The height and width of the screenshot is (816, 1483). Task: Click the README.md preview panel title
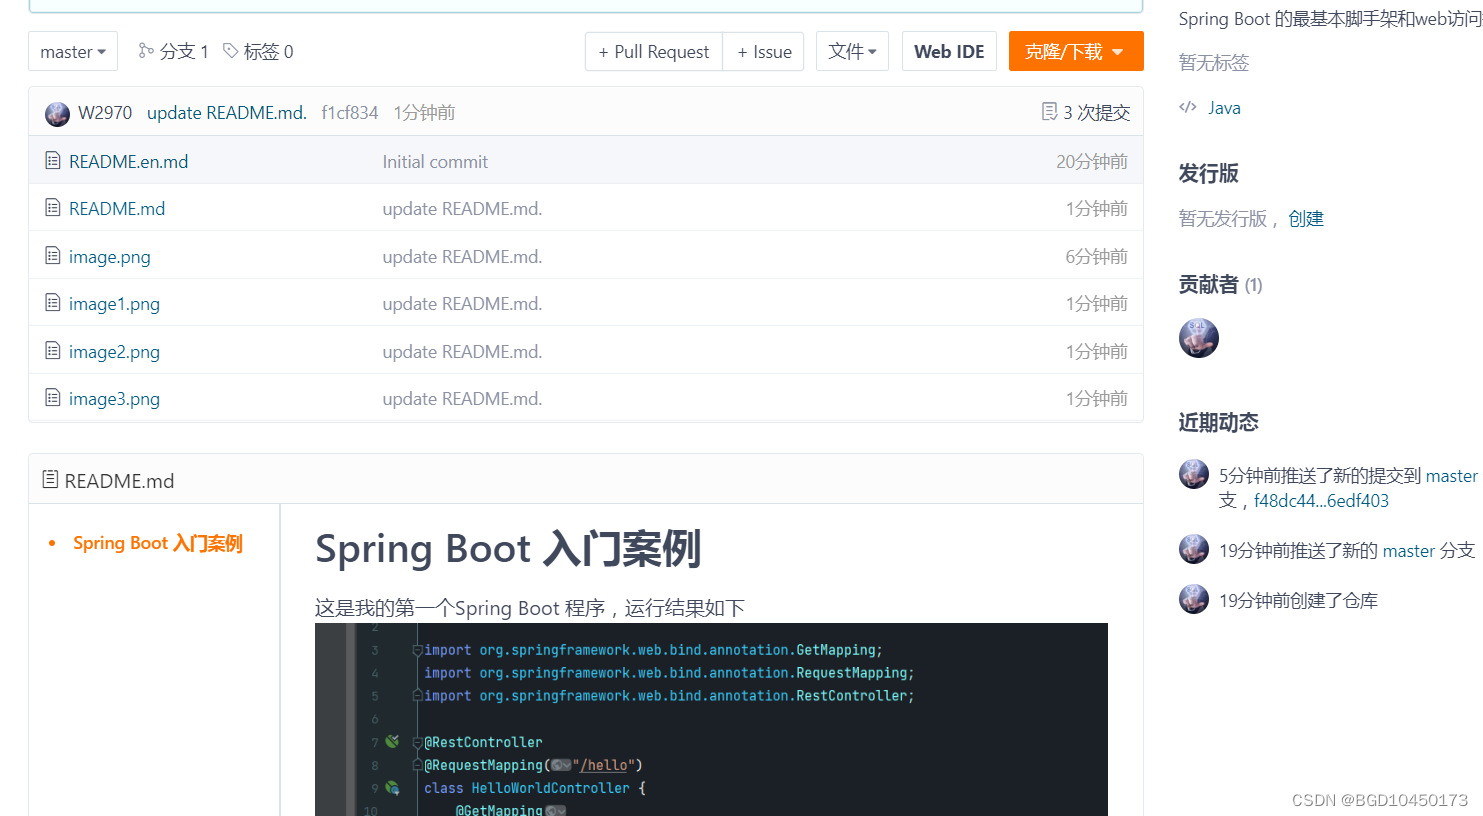pyautogui.click(x=119, y=481)
